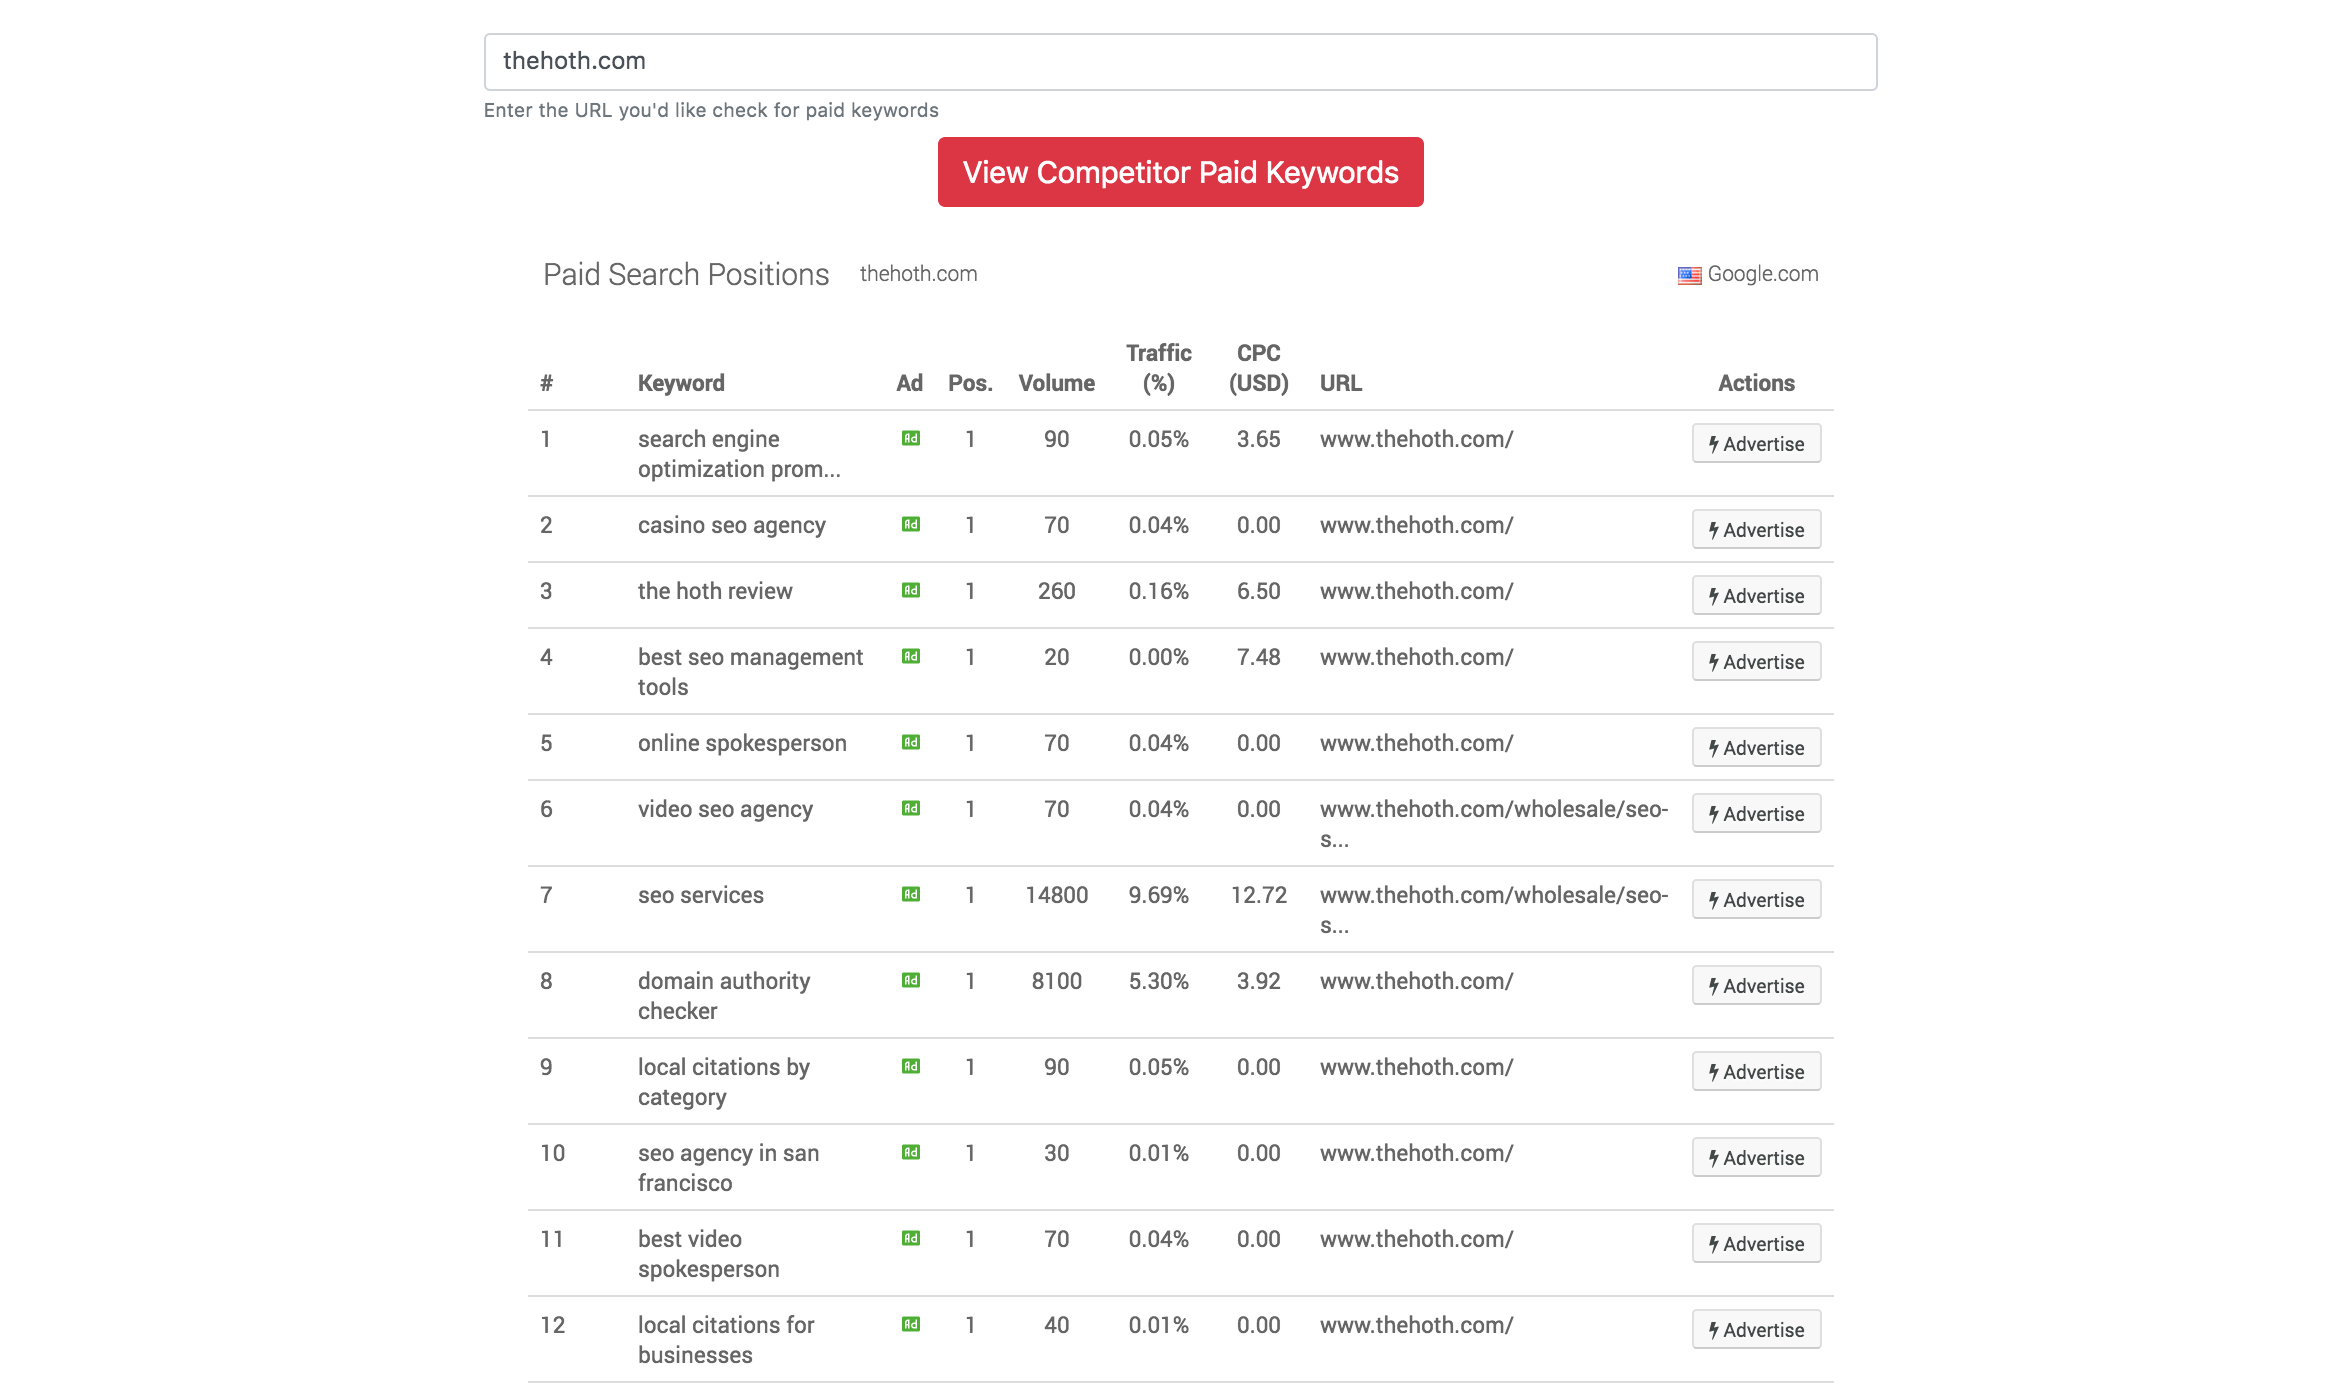Click Advertise button for seo services
The width and height of the screenshot is (2350, 1385).
click(x=1753, y=899)
